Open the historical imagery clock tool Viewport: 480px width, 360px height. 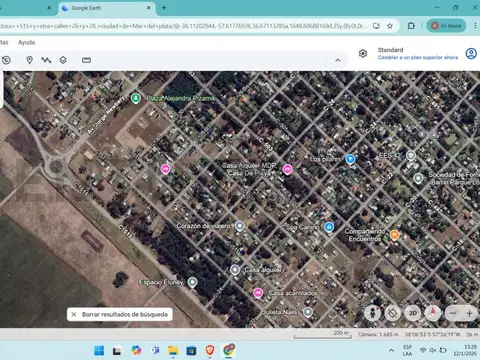tap(6, 60)
